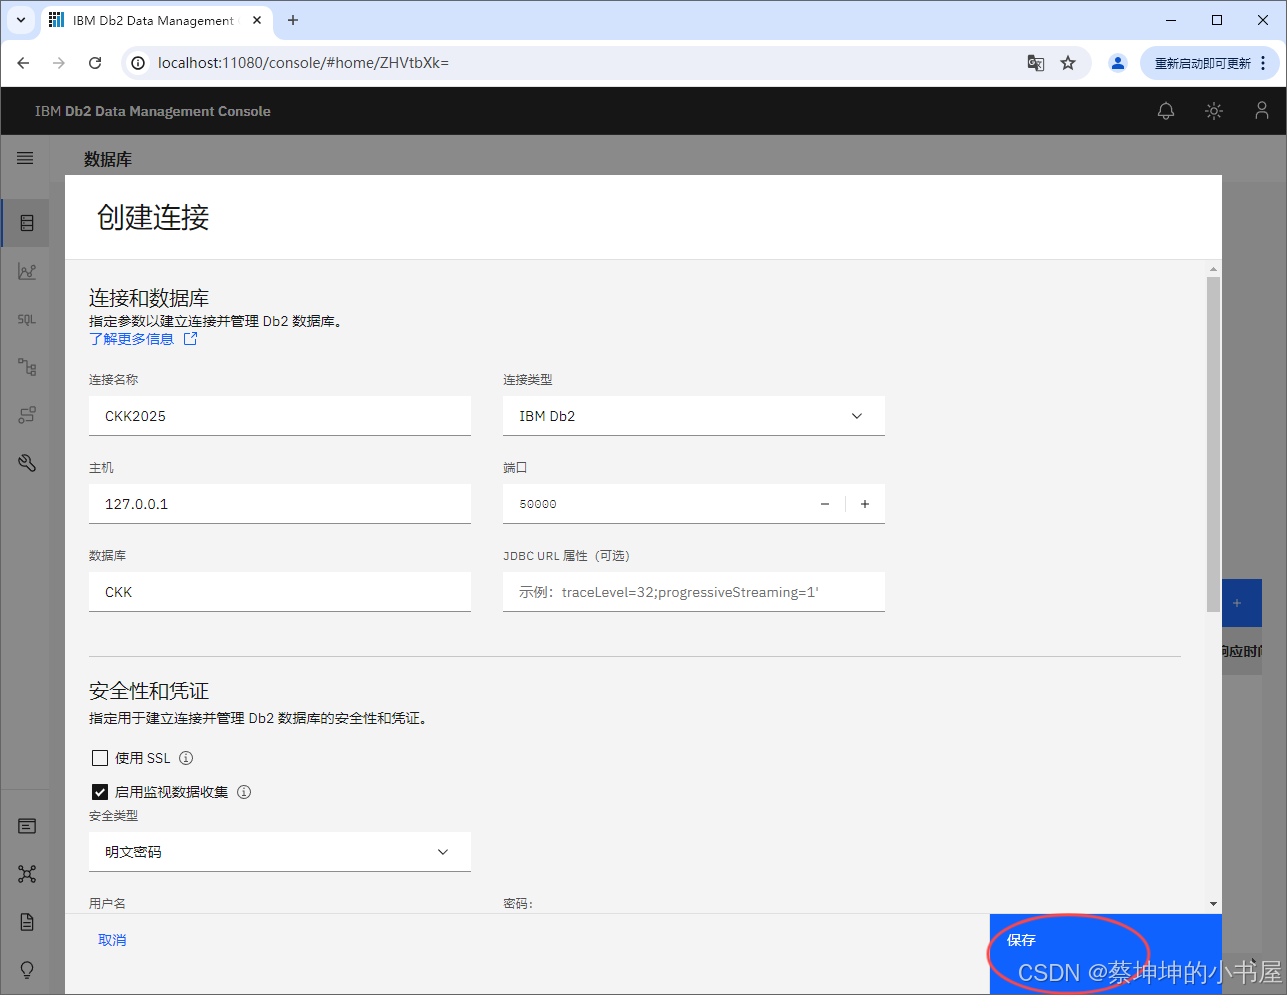Open the Monitoring charts sidebar icon
1287x995 pixels.
click(x=25, y=270)
